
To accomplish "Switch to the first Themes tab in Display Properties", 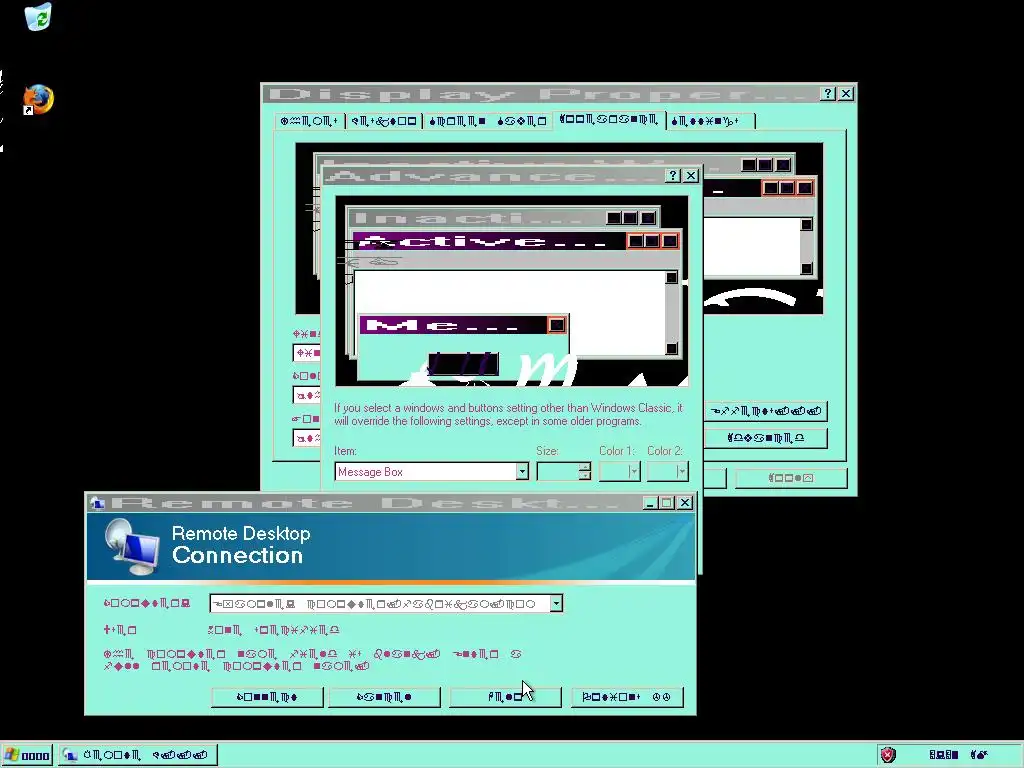I will pos(309,121).
